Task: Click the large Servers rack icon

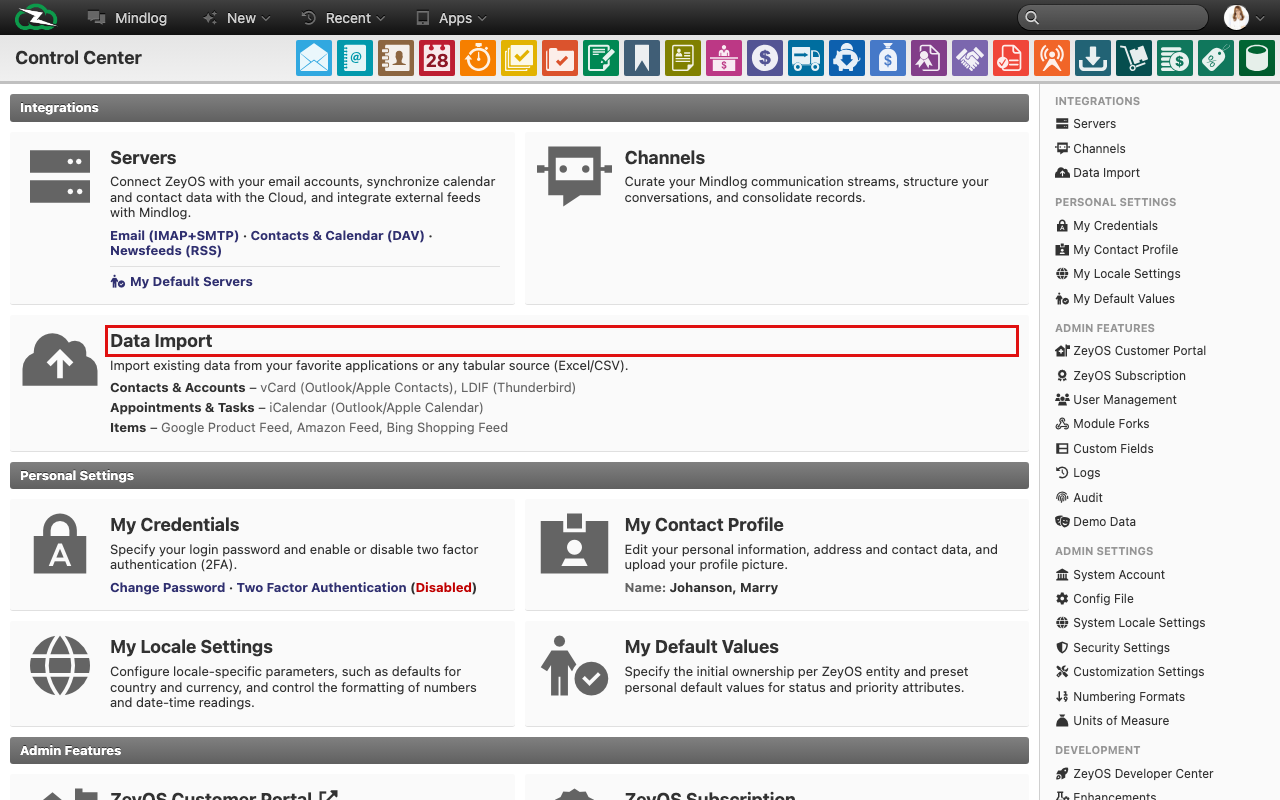Action: click(60, 176)
